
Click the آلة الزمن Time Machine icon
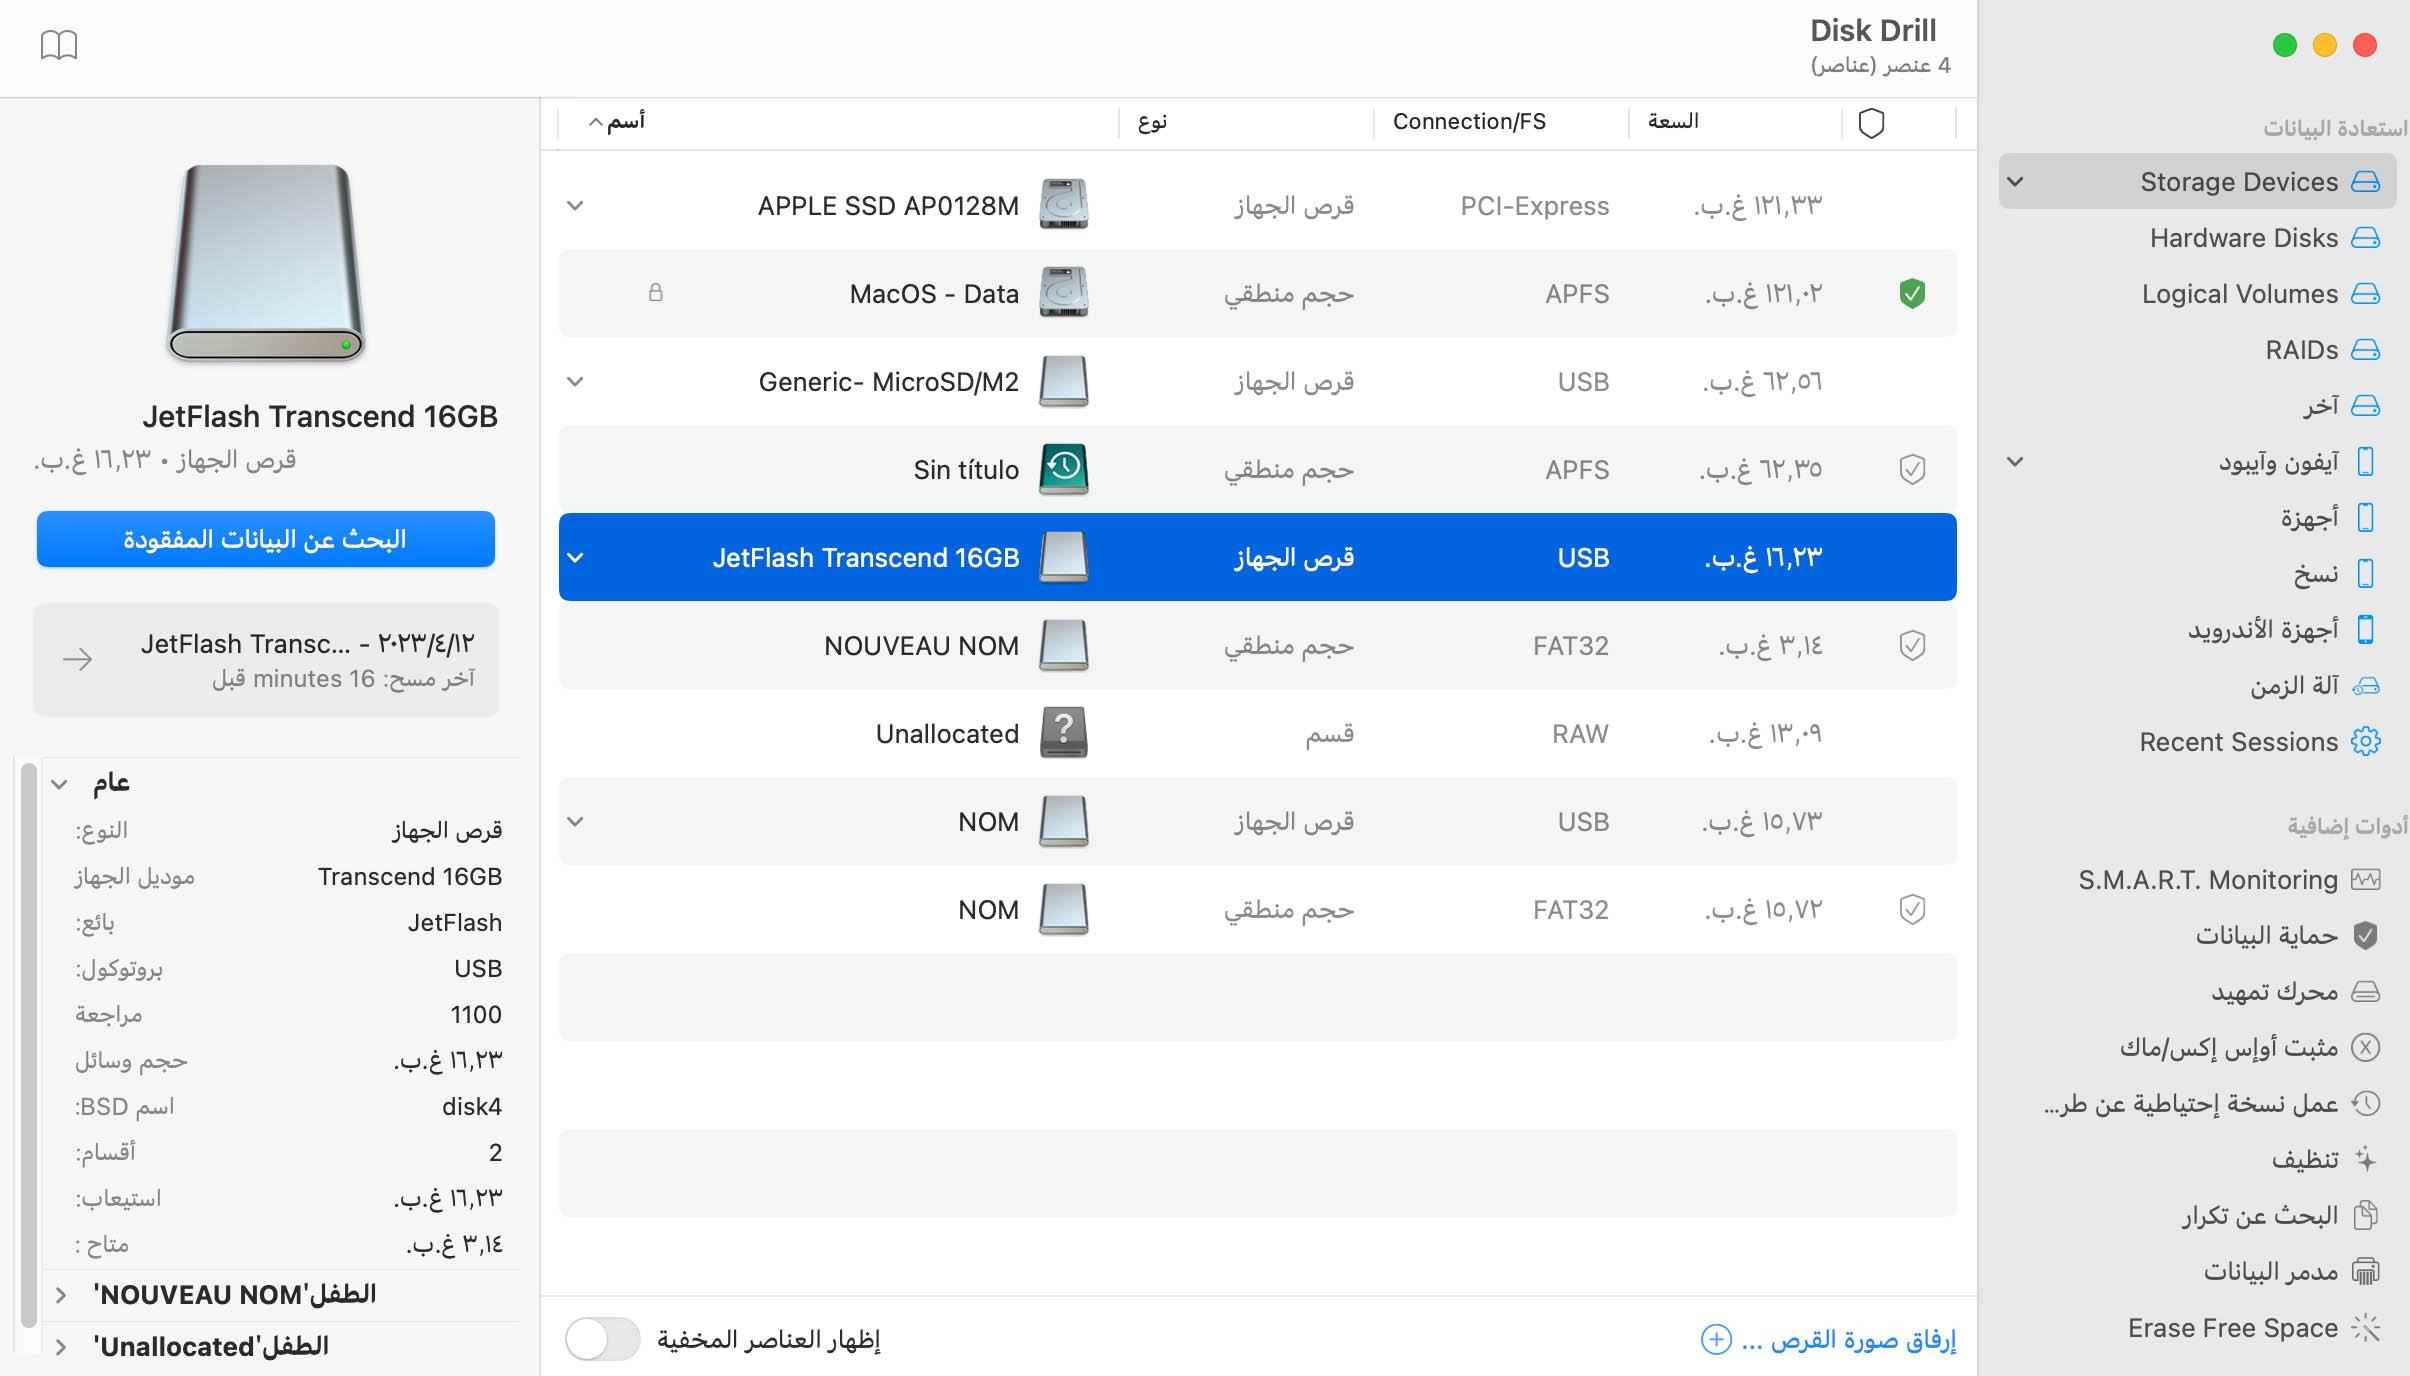pos(2365,685)
